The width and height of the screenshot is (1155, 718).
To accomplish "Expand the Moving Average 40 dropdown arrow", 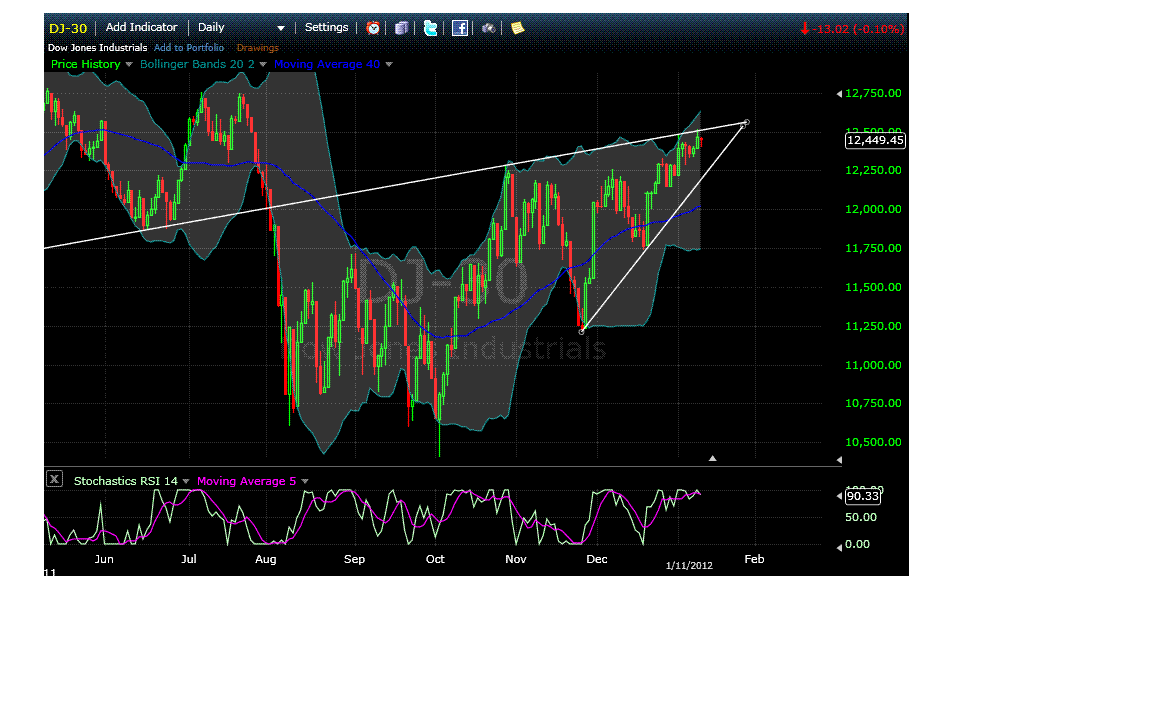I will click(389, 64).
